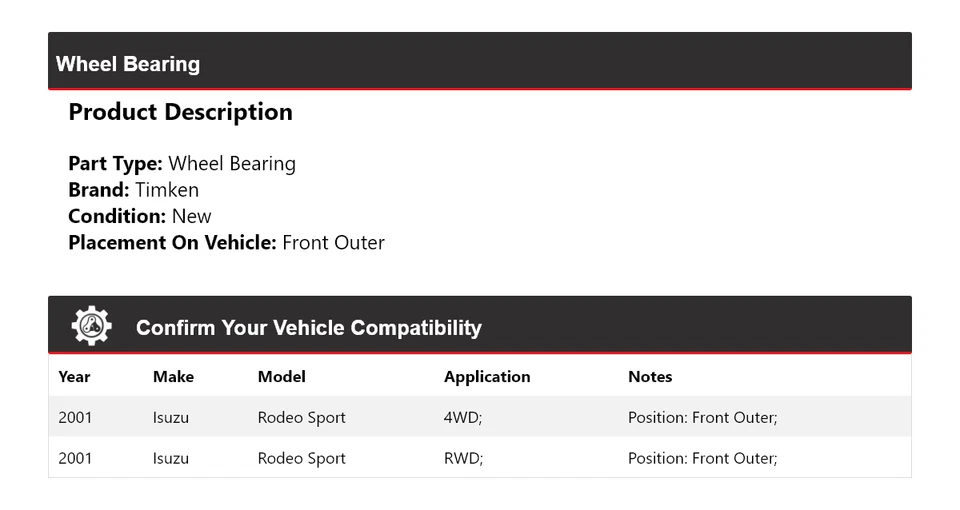This screenshot has width=960, height=510.
Task: Click the Part Type: Wheel Bearing line
Action: tap(182, 164)
